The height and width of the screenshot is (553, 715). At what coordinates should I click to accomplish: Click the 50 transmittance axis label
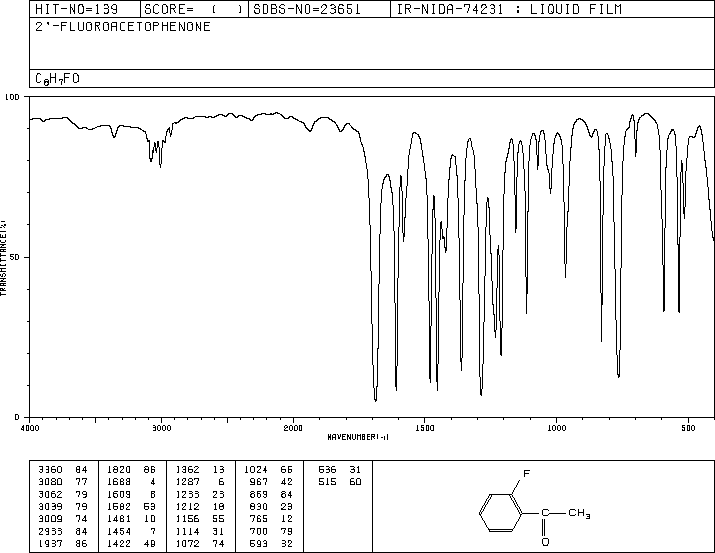[x=16, y=257]
